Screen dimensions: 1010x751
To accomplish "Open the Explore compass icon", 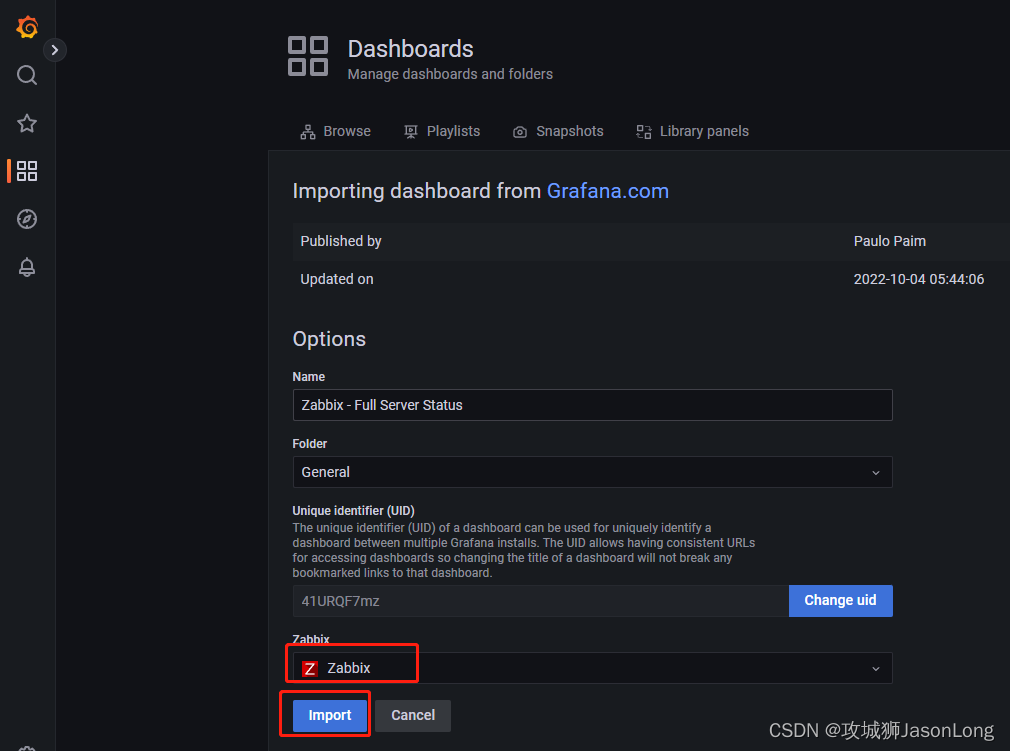I will click(27, 219).
